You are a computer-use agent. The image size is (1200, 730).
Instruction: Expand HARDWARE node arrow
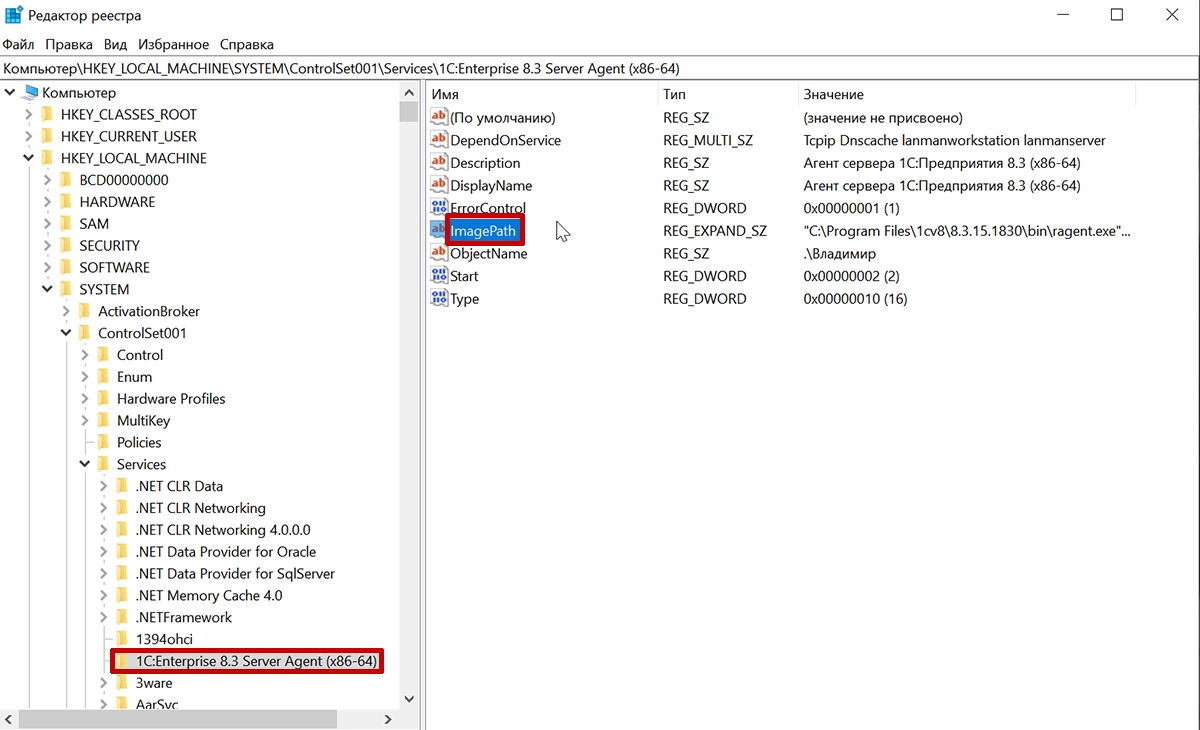point(48,202)
